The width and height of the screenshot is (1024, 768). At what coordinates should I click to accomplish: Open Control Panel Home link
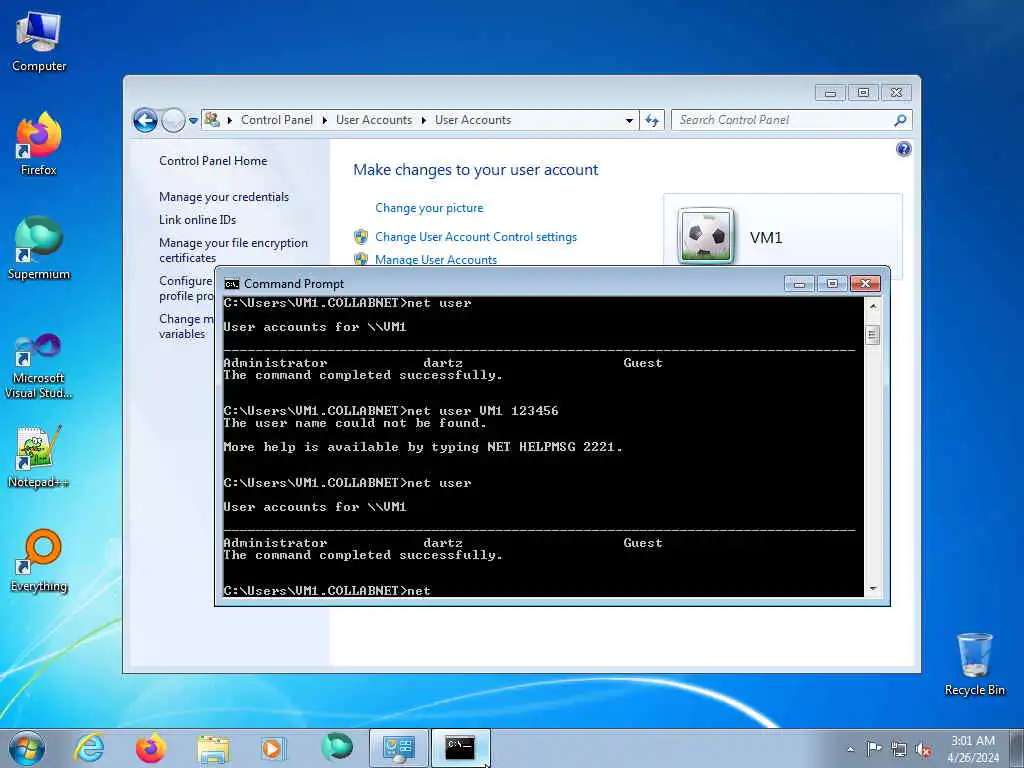[213, 161]
